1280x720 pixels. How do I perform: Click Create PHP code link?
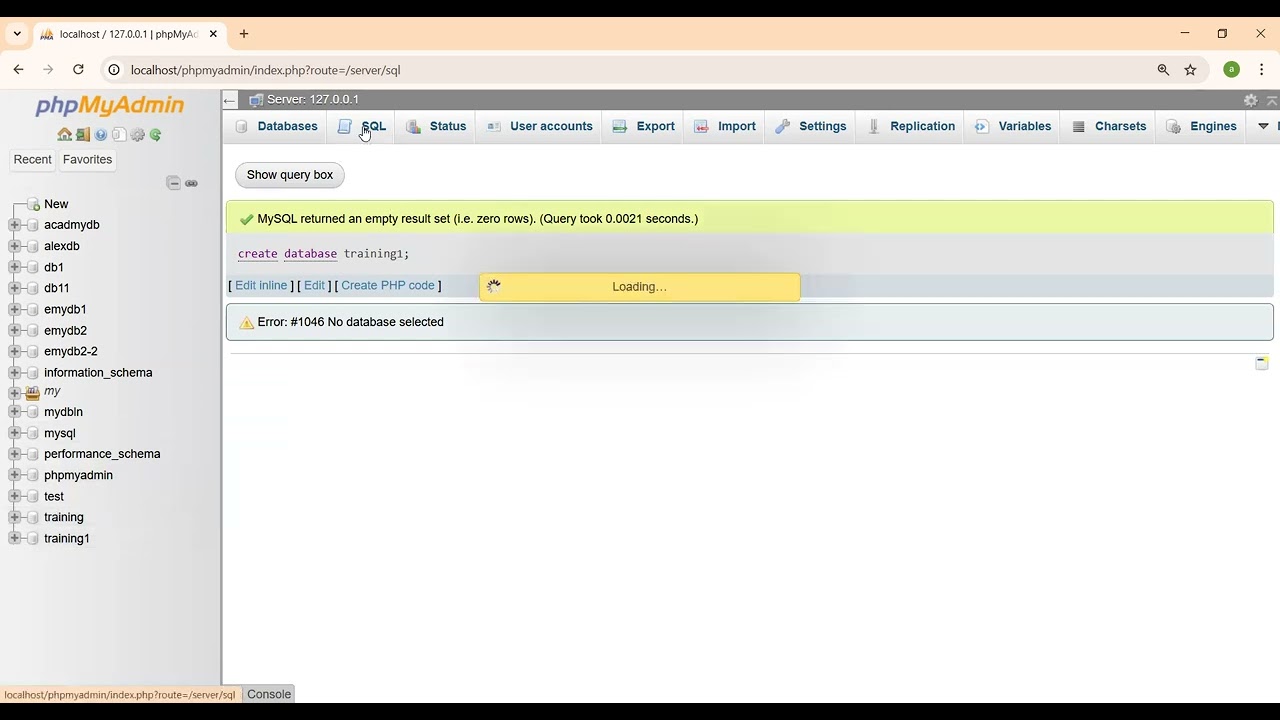point(388,286)
